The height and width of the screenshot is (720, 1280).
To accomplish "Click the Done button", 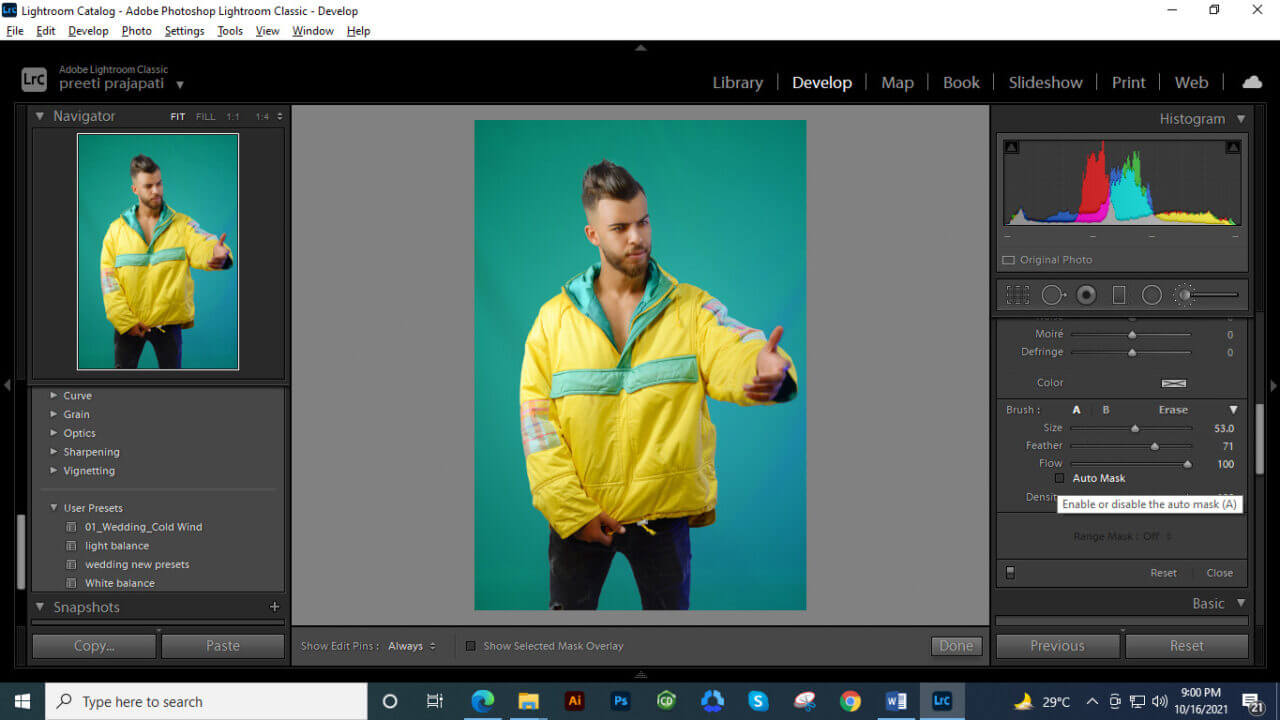I will 956,645.
